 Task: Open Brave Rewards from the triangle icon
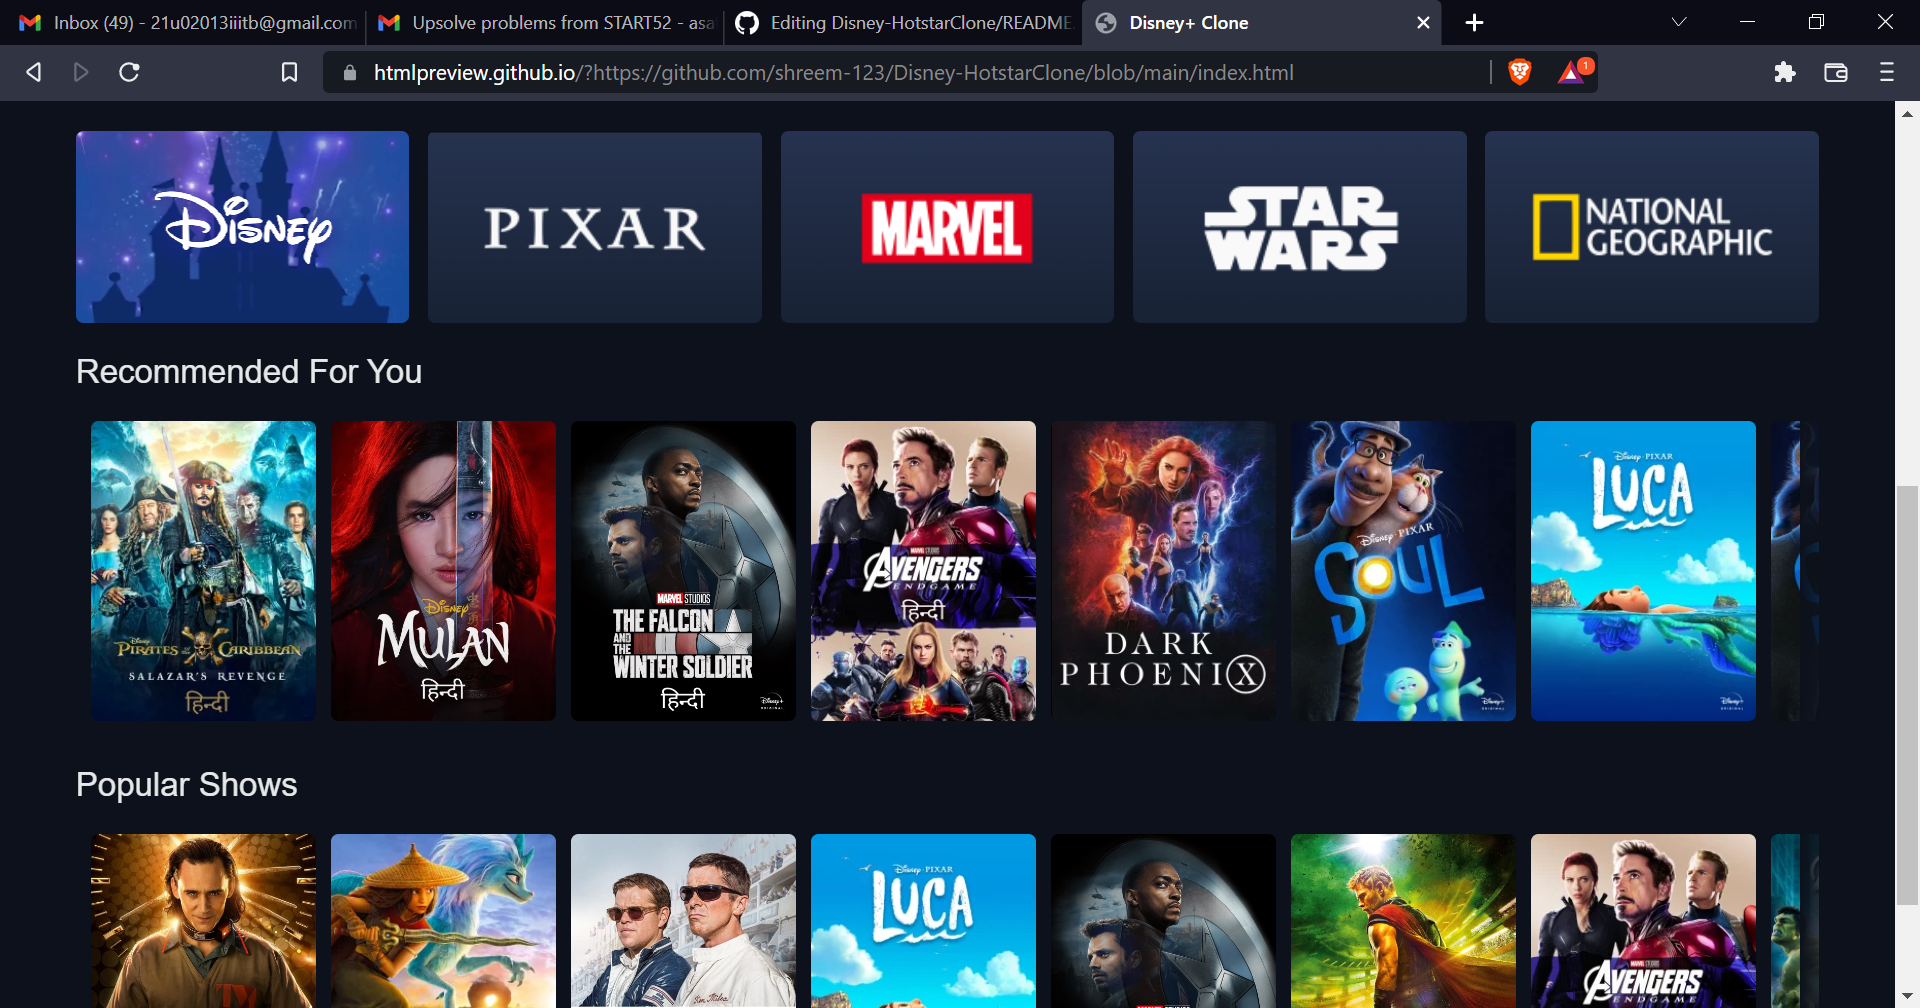point(1571,72)
